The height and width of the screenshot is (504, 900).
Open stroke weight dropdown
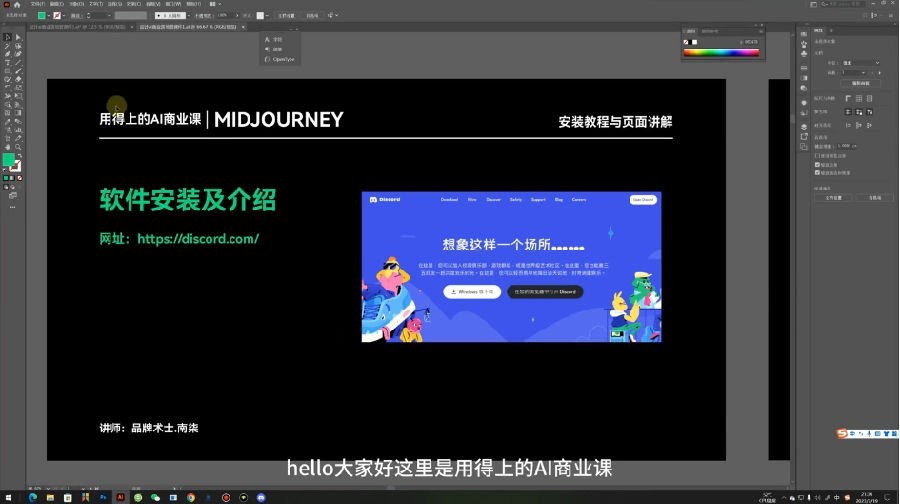(109, 15)
